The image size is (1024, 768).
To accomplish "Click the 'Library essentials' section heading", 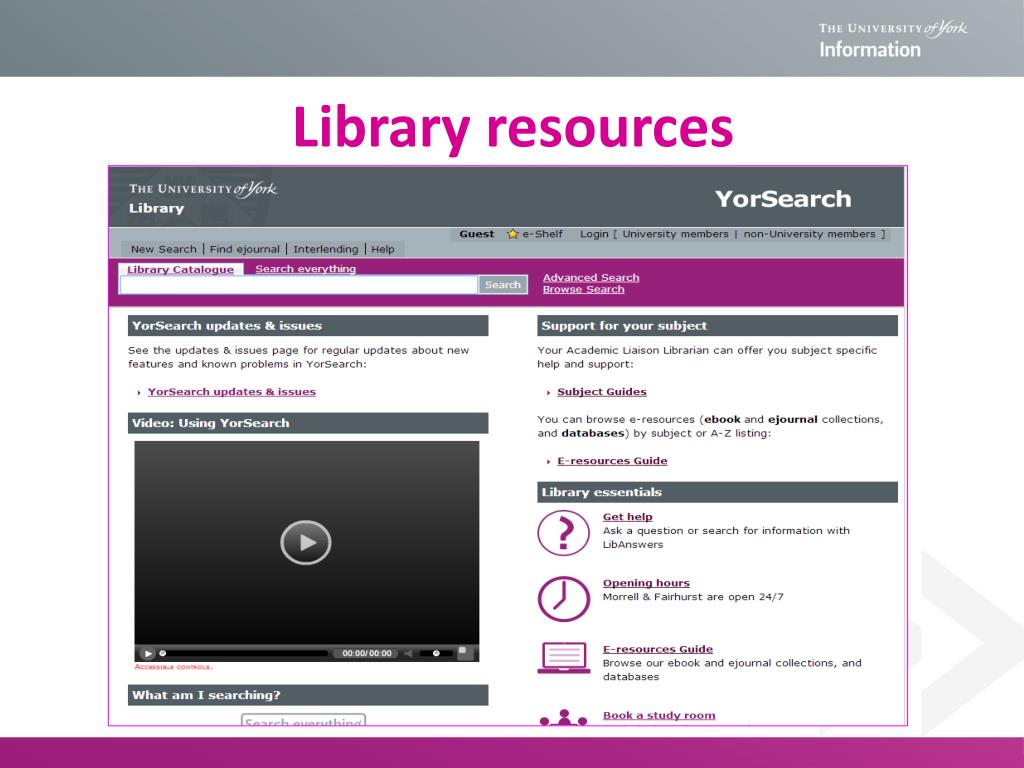I will (x=717, y=492).
